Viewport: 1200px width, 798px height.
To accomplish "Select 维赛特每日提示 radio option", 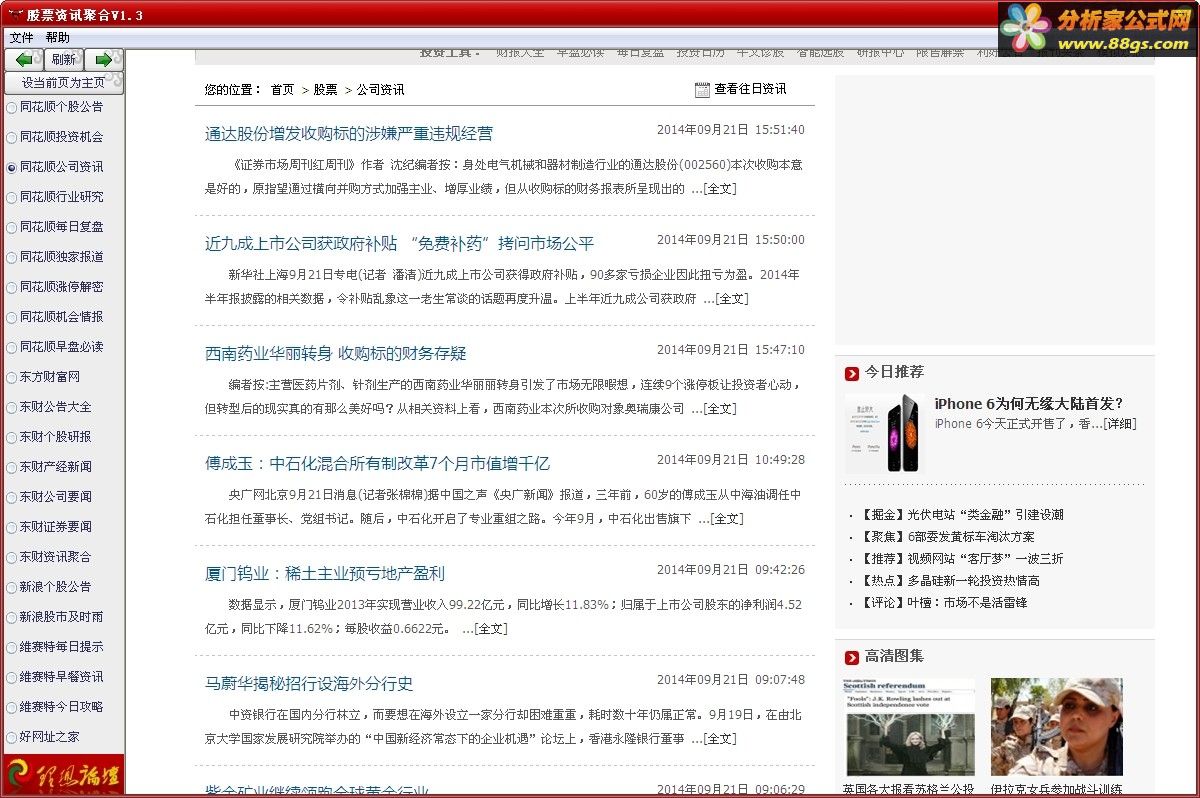I will pos(12,647).
